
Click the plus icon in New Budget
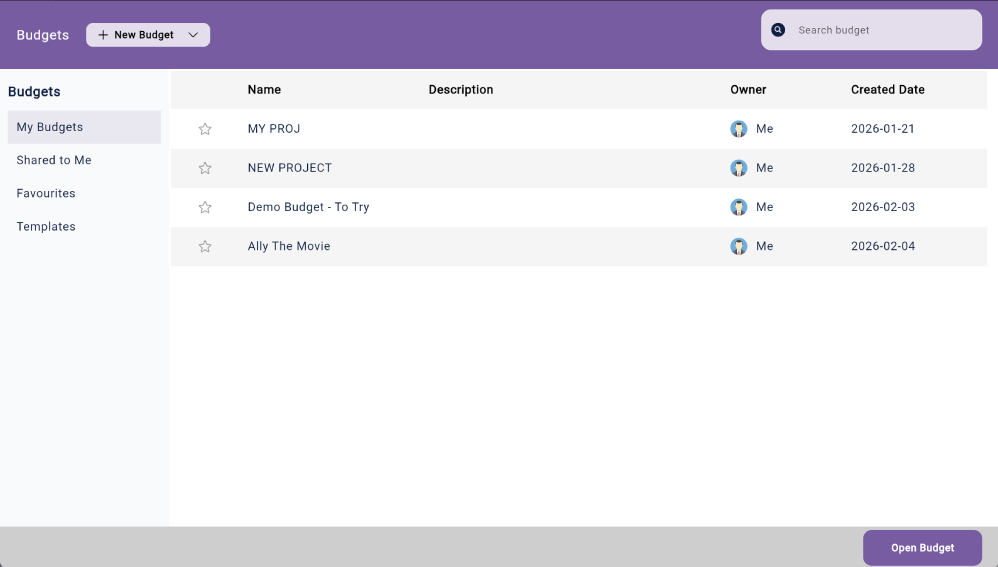103,35
